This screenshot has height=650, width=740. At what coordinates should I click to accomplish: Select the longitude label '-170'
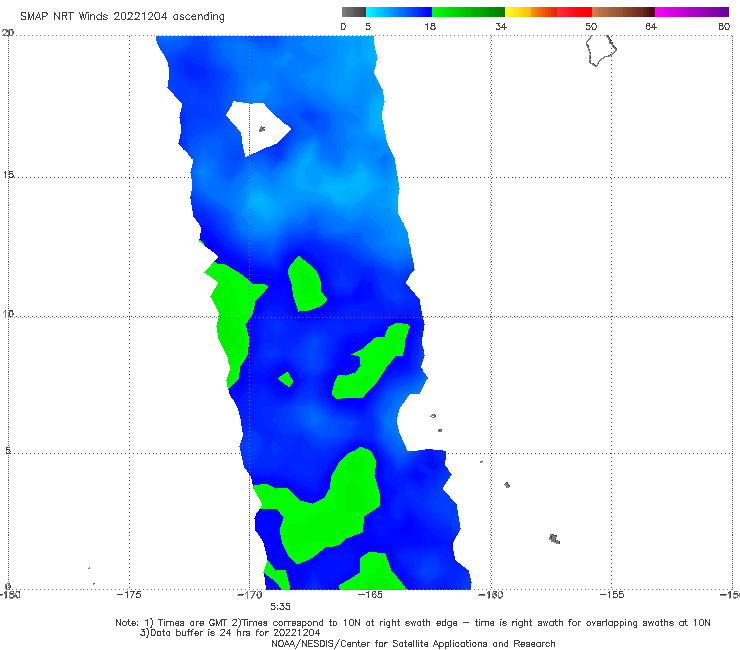(250, 595)
